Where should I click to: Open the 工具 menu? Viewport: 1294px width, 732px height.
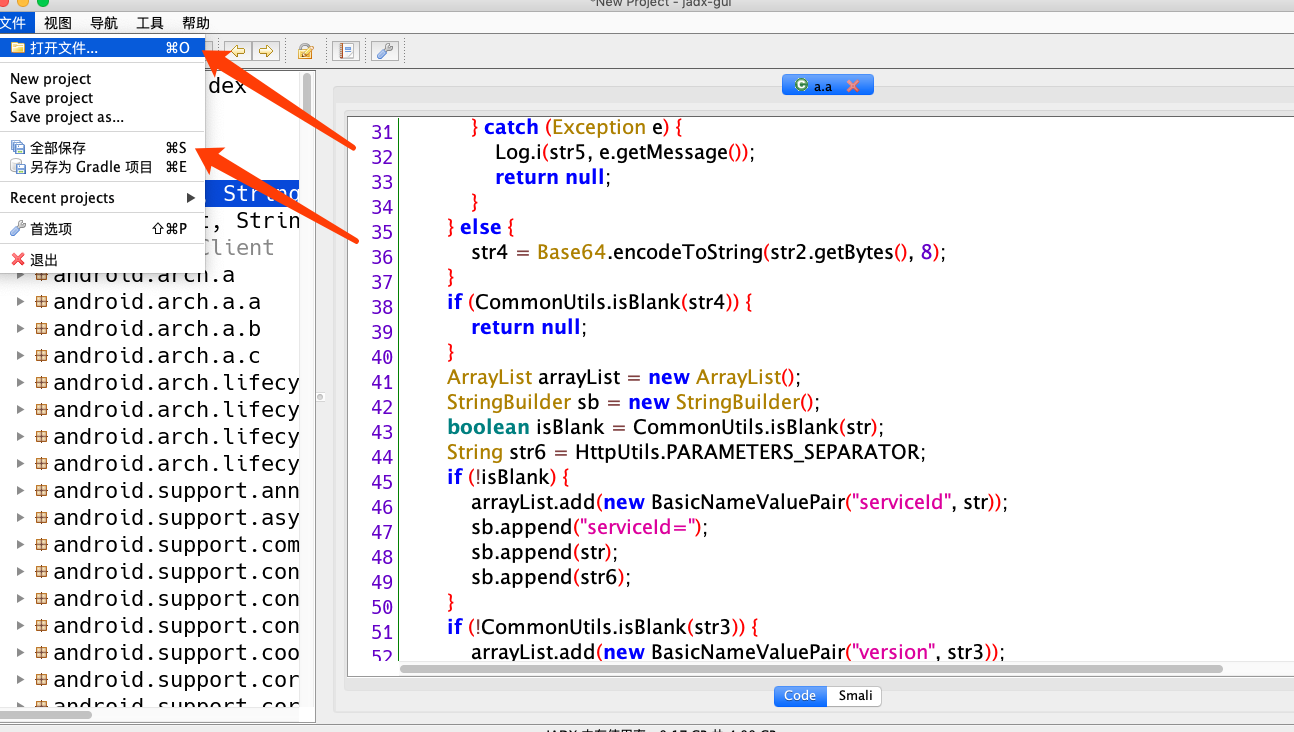point(150,23)
